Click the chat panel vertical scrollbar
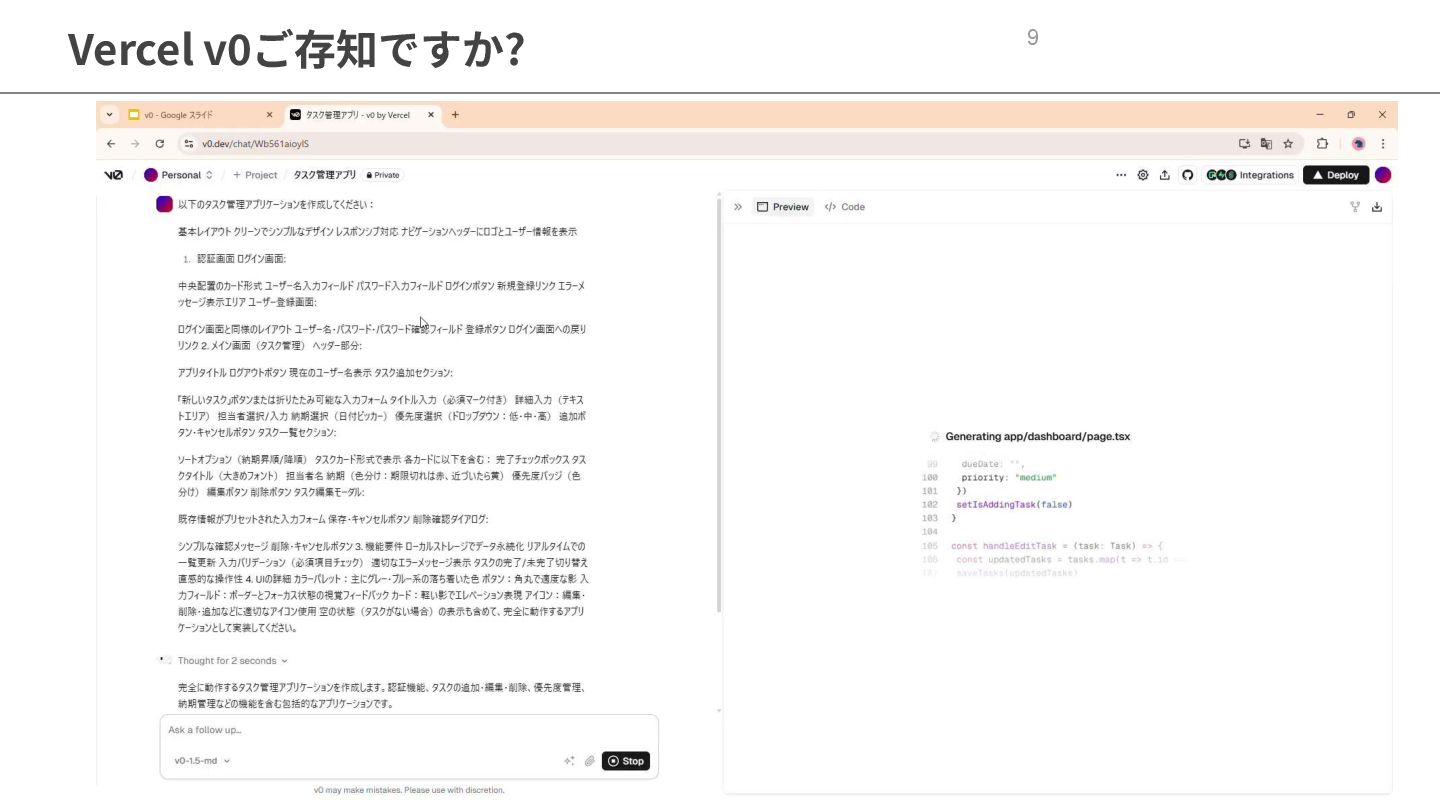 point(718,405)
